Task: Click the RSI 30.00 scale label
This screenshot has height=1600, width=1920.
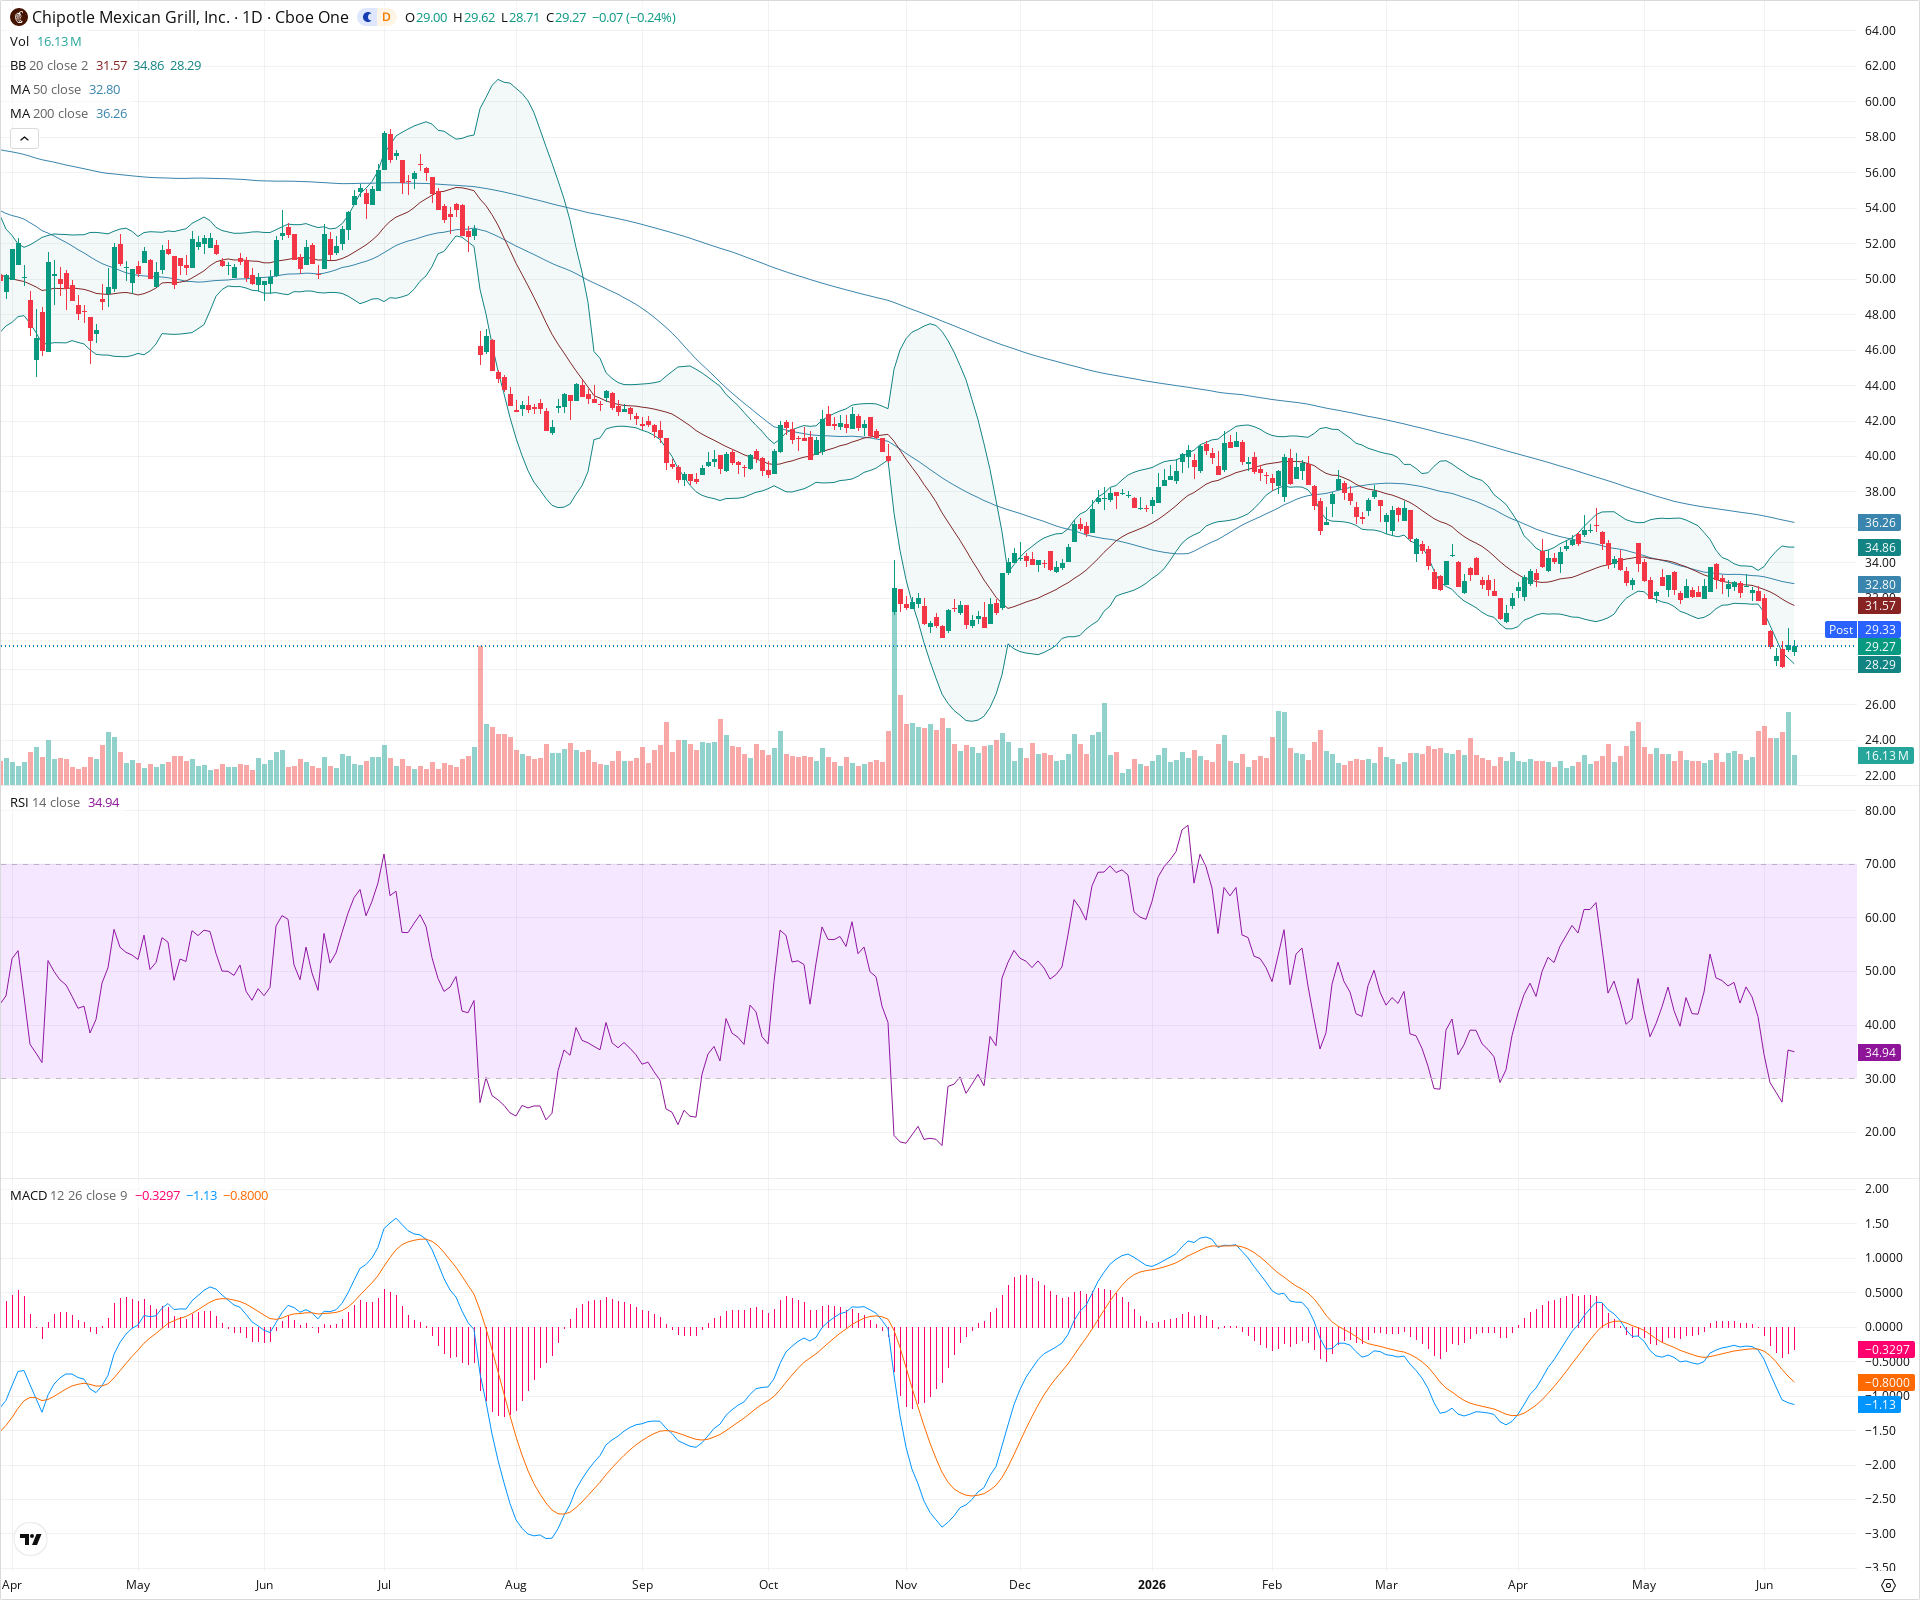Action: click(x=1880, y=1079)
